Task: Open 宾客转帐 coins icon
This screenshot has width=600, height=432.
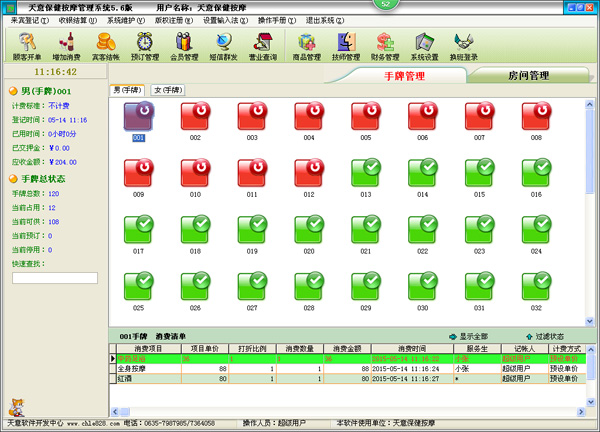Action: pos(105,46)
